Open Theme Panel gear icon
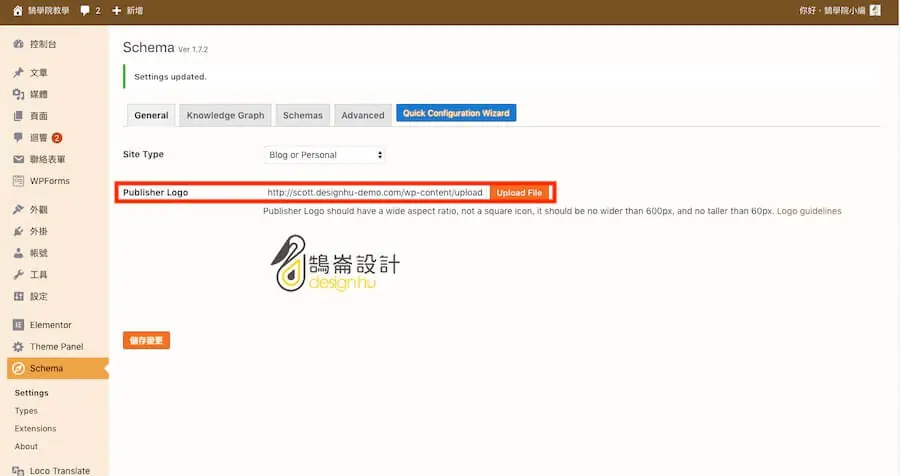Viewport: 900px width, 476px height. click(x=18, y=347)
